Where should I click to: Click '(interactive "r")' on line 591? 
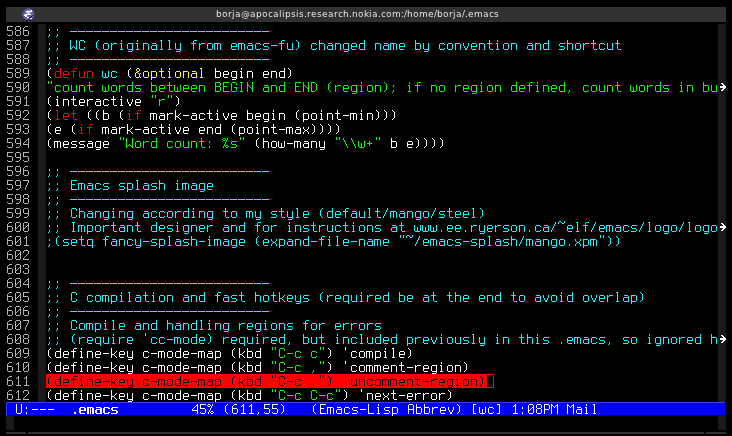(113, 102)
